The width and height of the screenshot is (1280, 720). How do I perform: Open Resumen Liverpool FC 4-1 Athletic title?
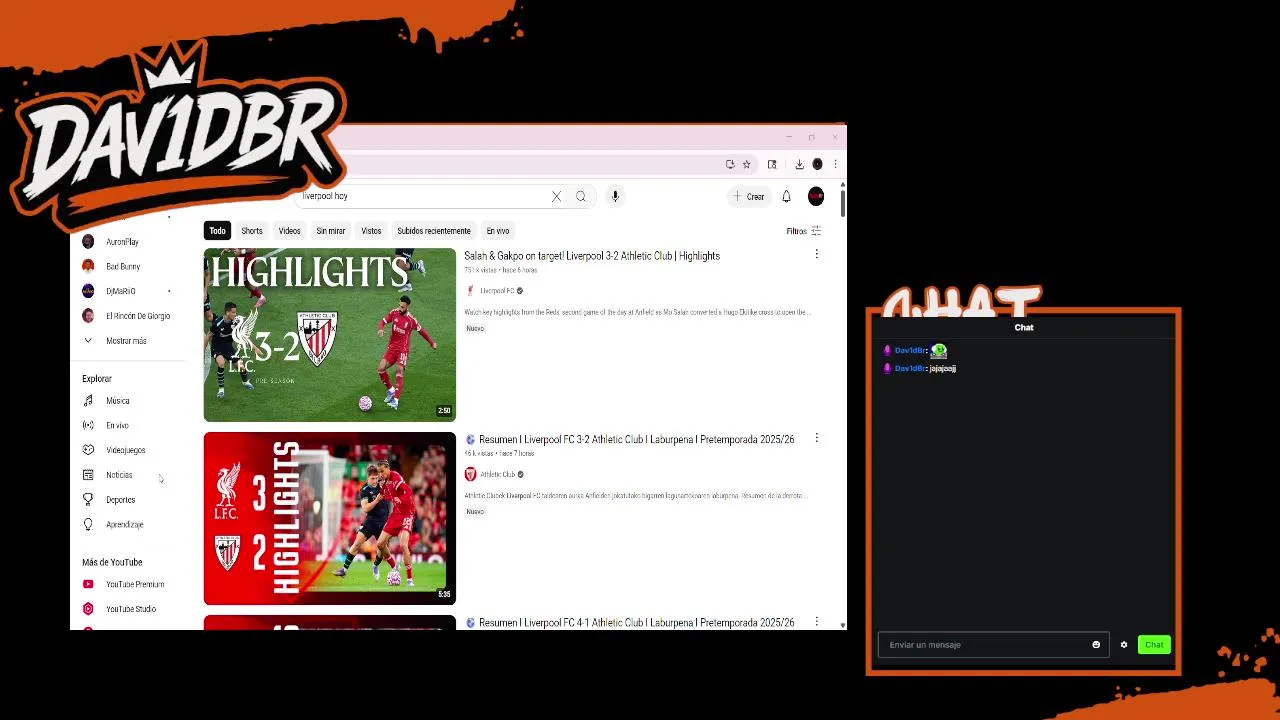(x=636, y=623)
